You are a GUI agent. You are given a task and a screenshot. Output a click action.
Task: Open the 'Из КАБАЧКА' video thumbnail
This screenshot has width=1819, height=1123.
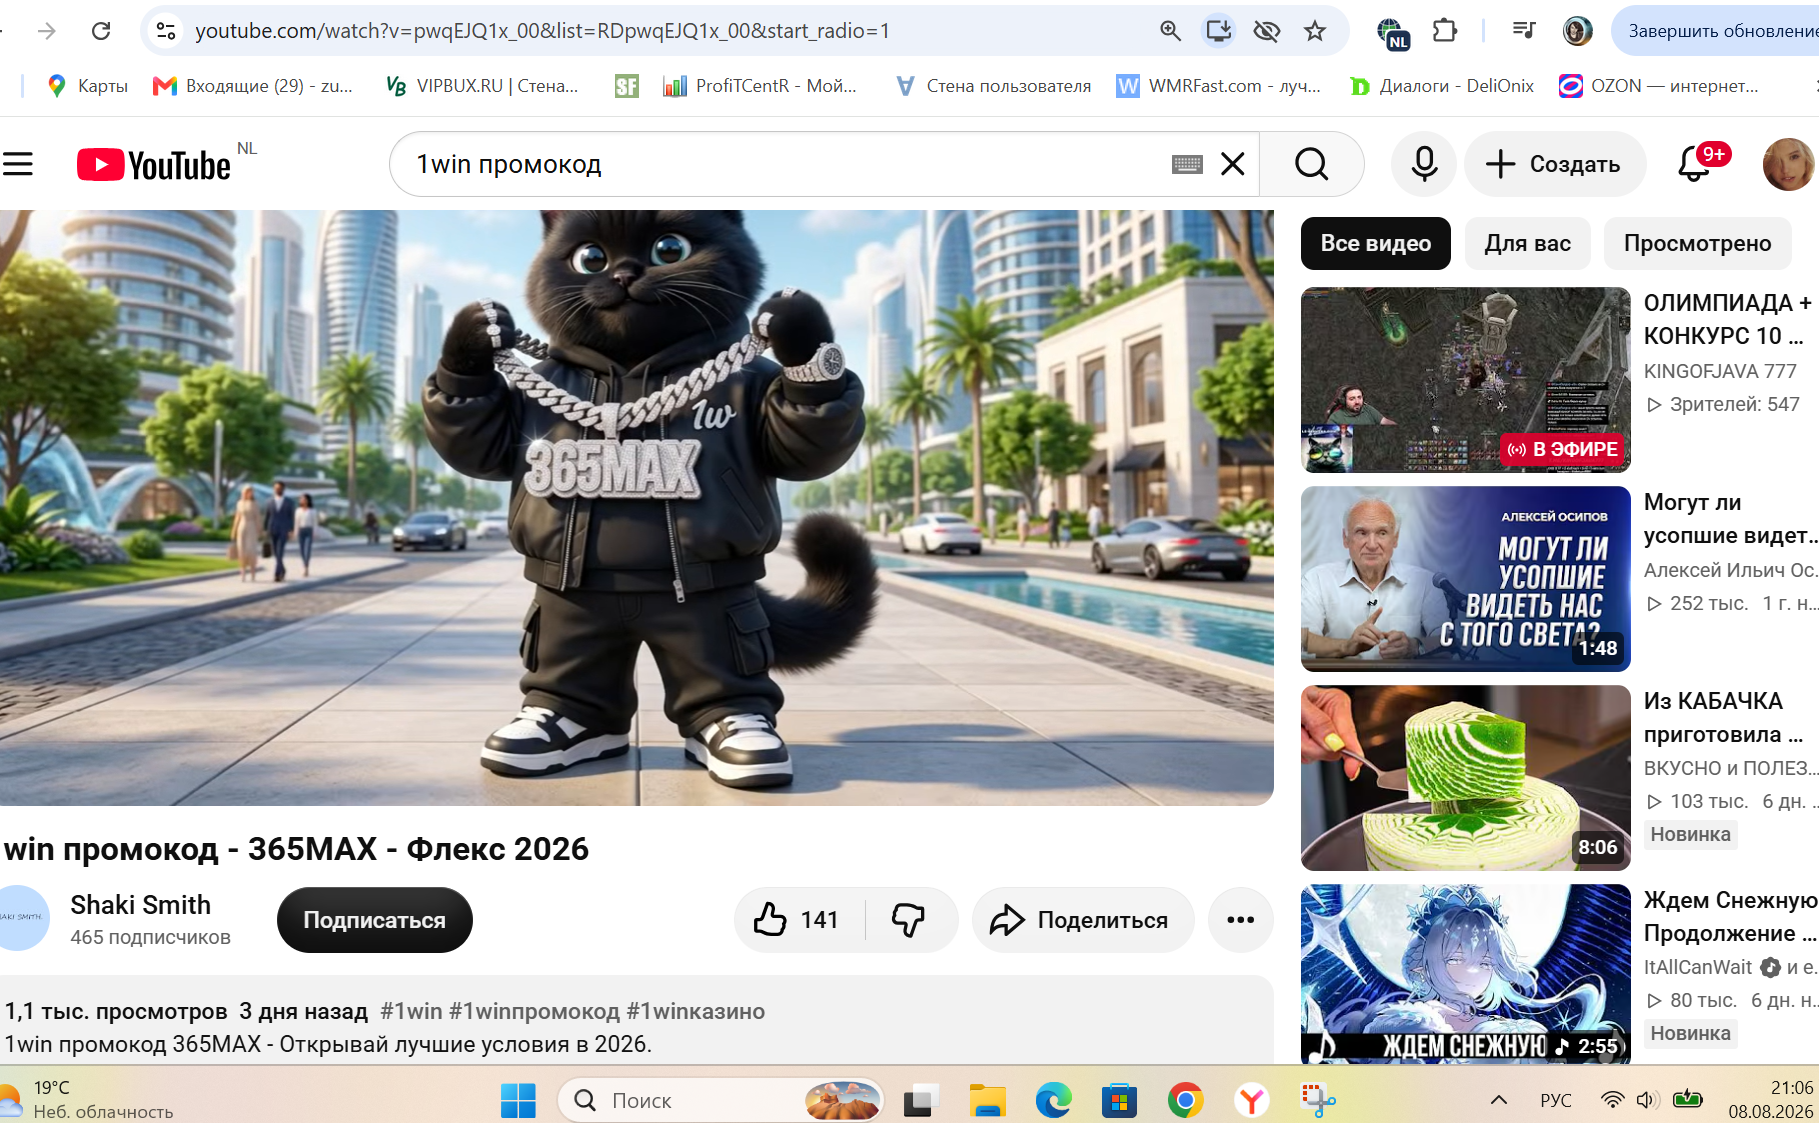click(1466, 778)
